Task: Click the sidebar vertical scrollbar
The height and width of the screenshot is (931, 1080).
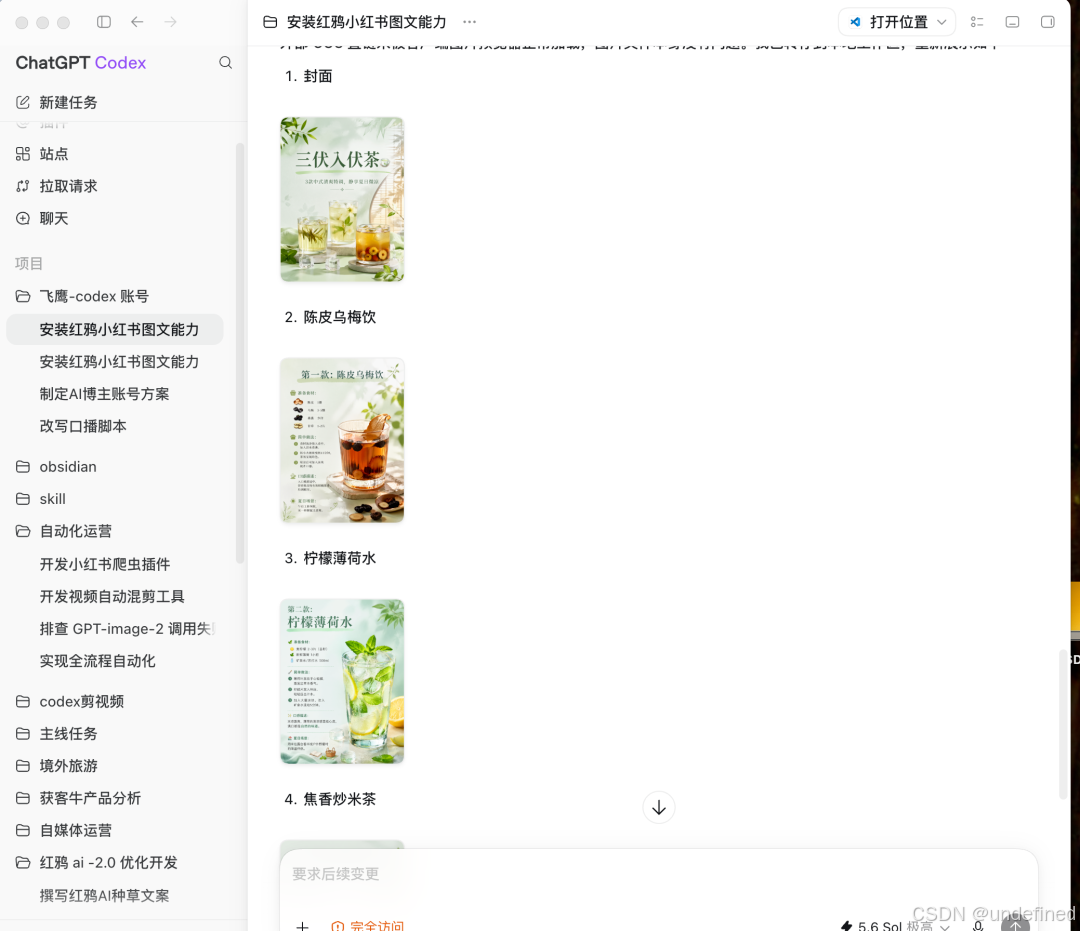Action: (x=240, y=353)
